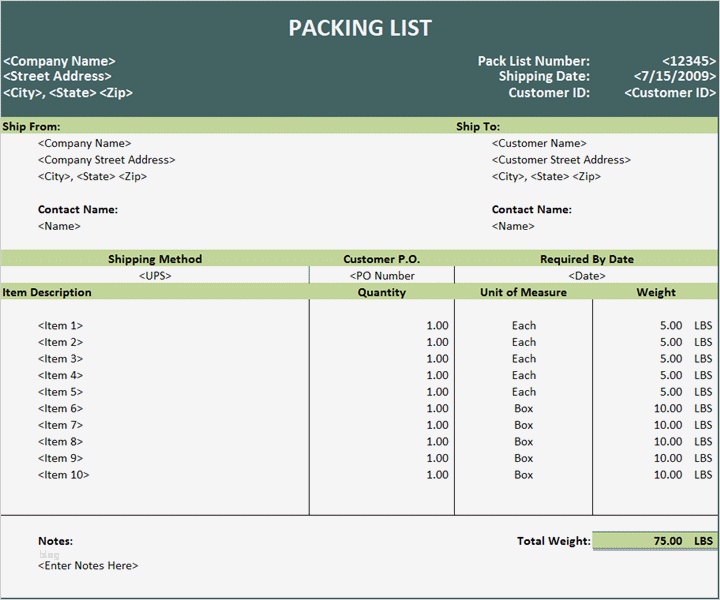Select the Item Description column header
This screenshot has height=600, width=720.
point(47,293)
